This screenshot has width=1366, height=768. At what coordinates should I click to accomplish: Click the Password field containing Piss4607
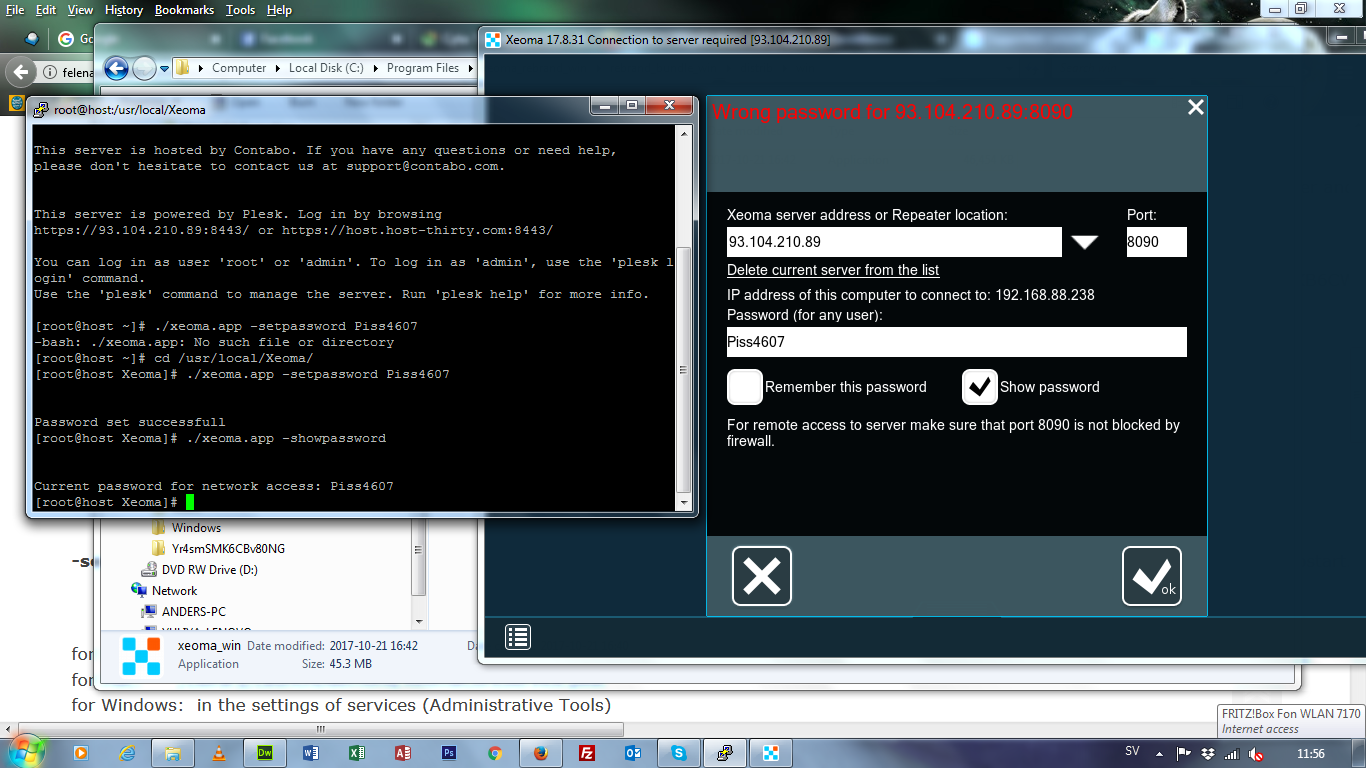[x=957, y=342]
